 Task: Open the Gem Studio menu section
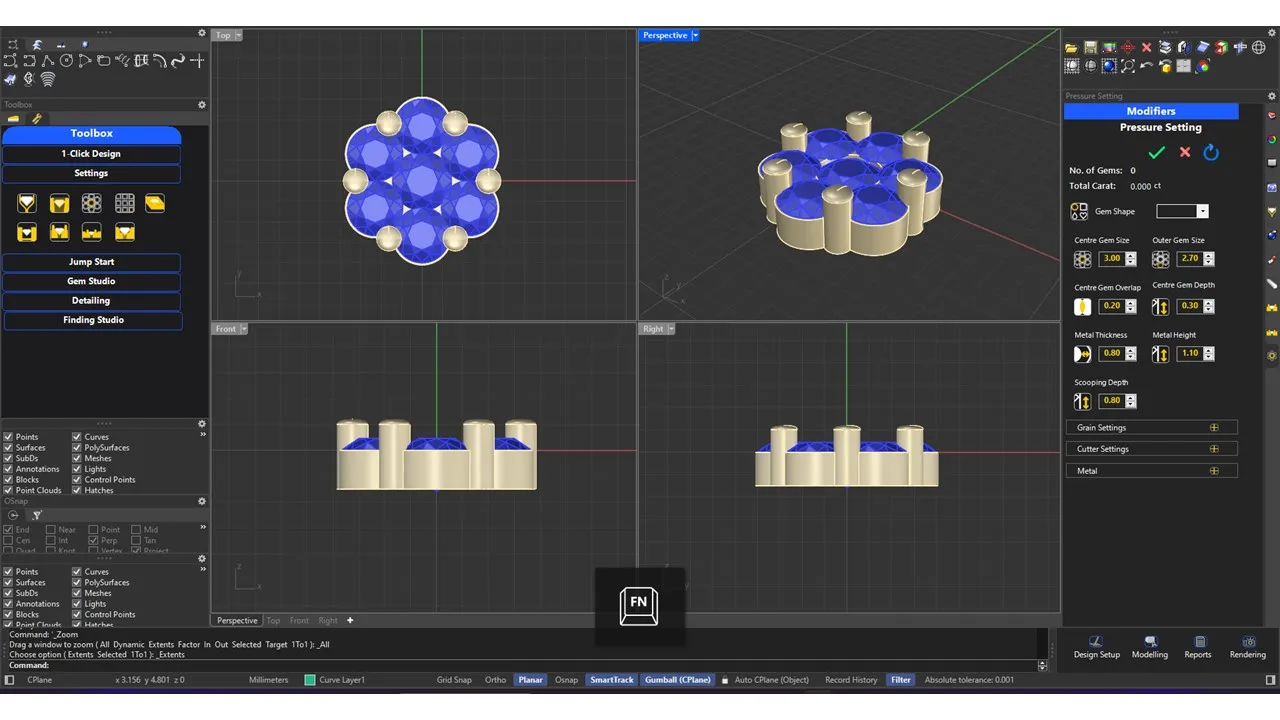click(91, 281)
